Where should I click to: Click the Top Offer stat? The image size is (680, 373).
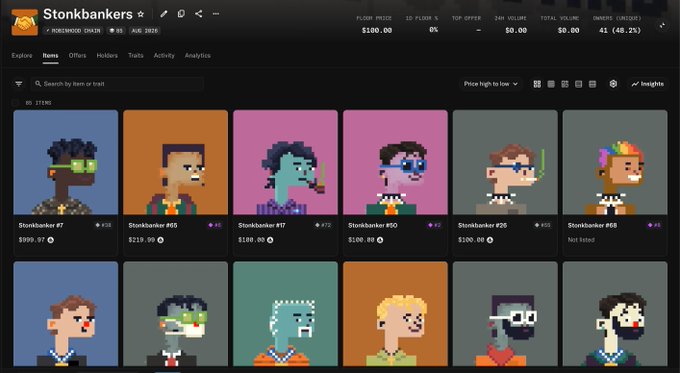tap(466, 25)
